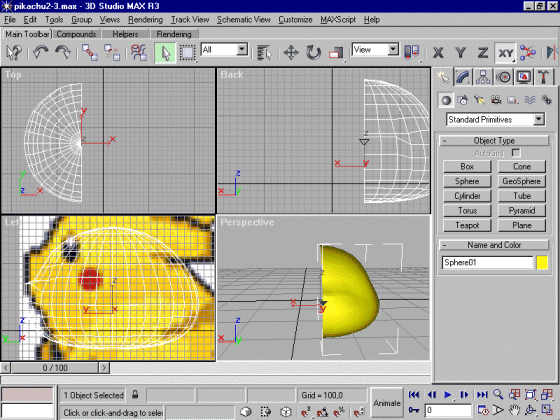Select the Select and Scale tool
The image size is (560, 420).
point(336,52)
